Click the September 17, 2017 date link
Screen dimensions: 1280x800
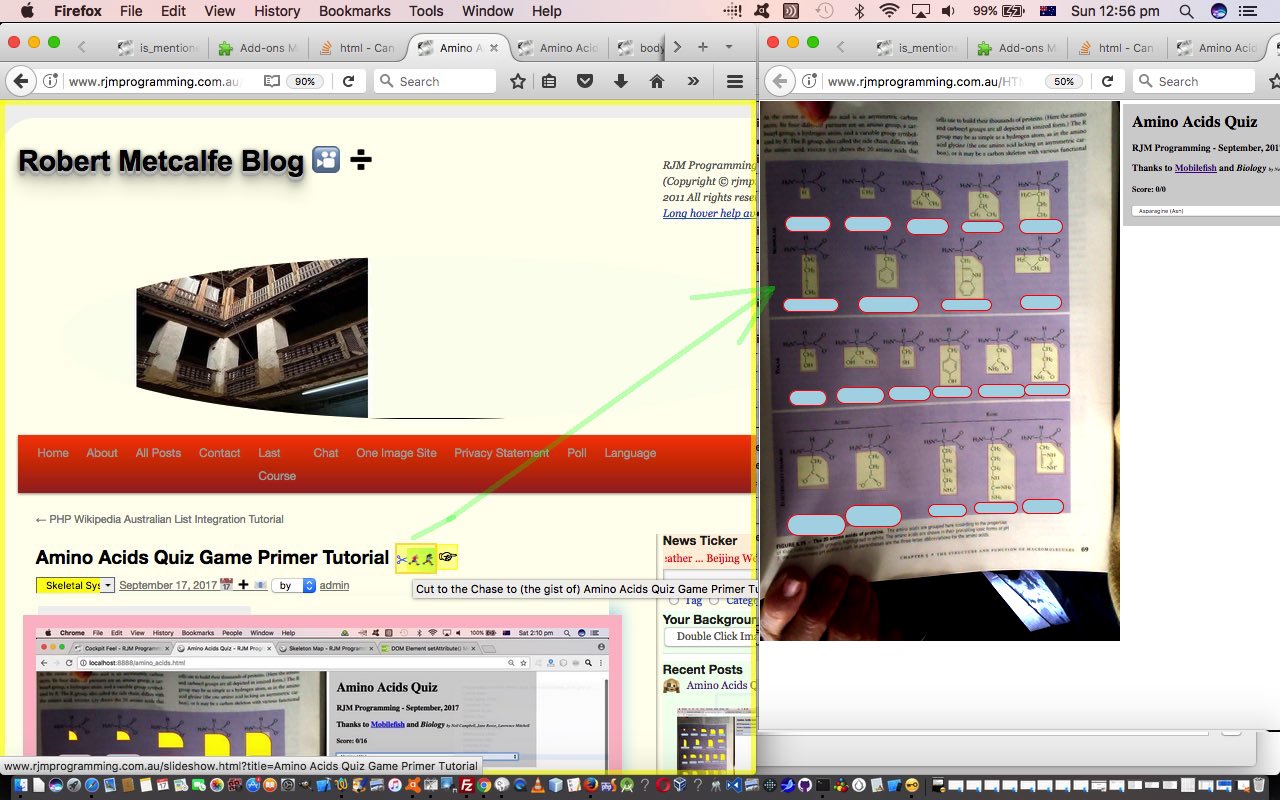tap(168, 585)
